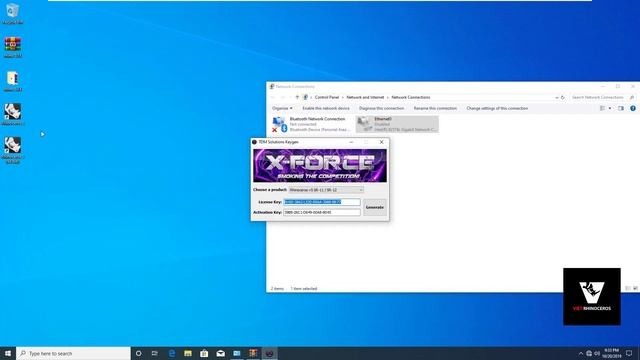This screenshot has width=640, height=360.
Task: Minimize the TDM Solutions Keygen window
Action: pyautogui.click(x=351, y=142)
